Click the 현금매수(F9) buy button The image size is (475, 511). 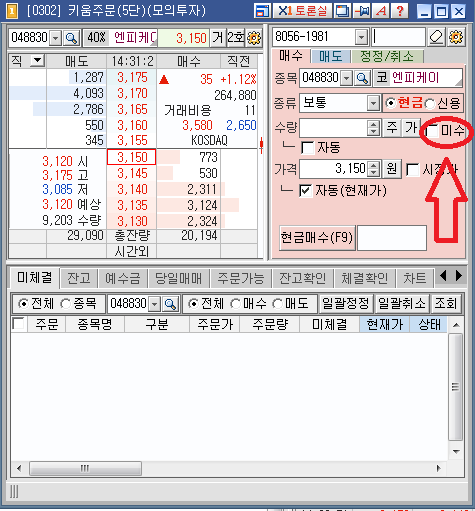click(317, 238)
